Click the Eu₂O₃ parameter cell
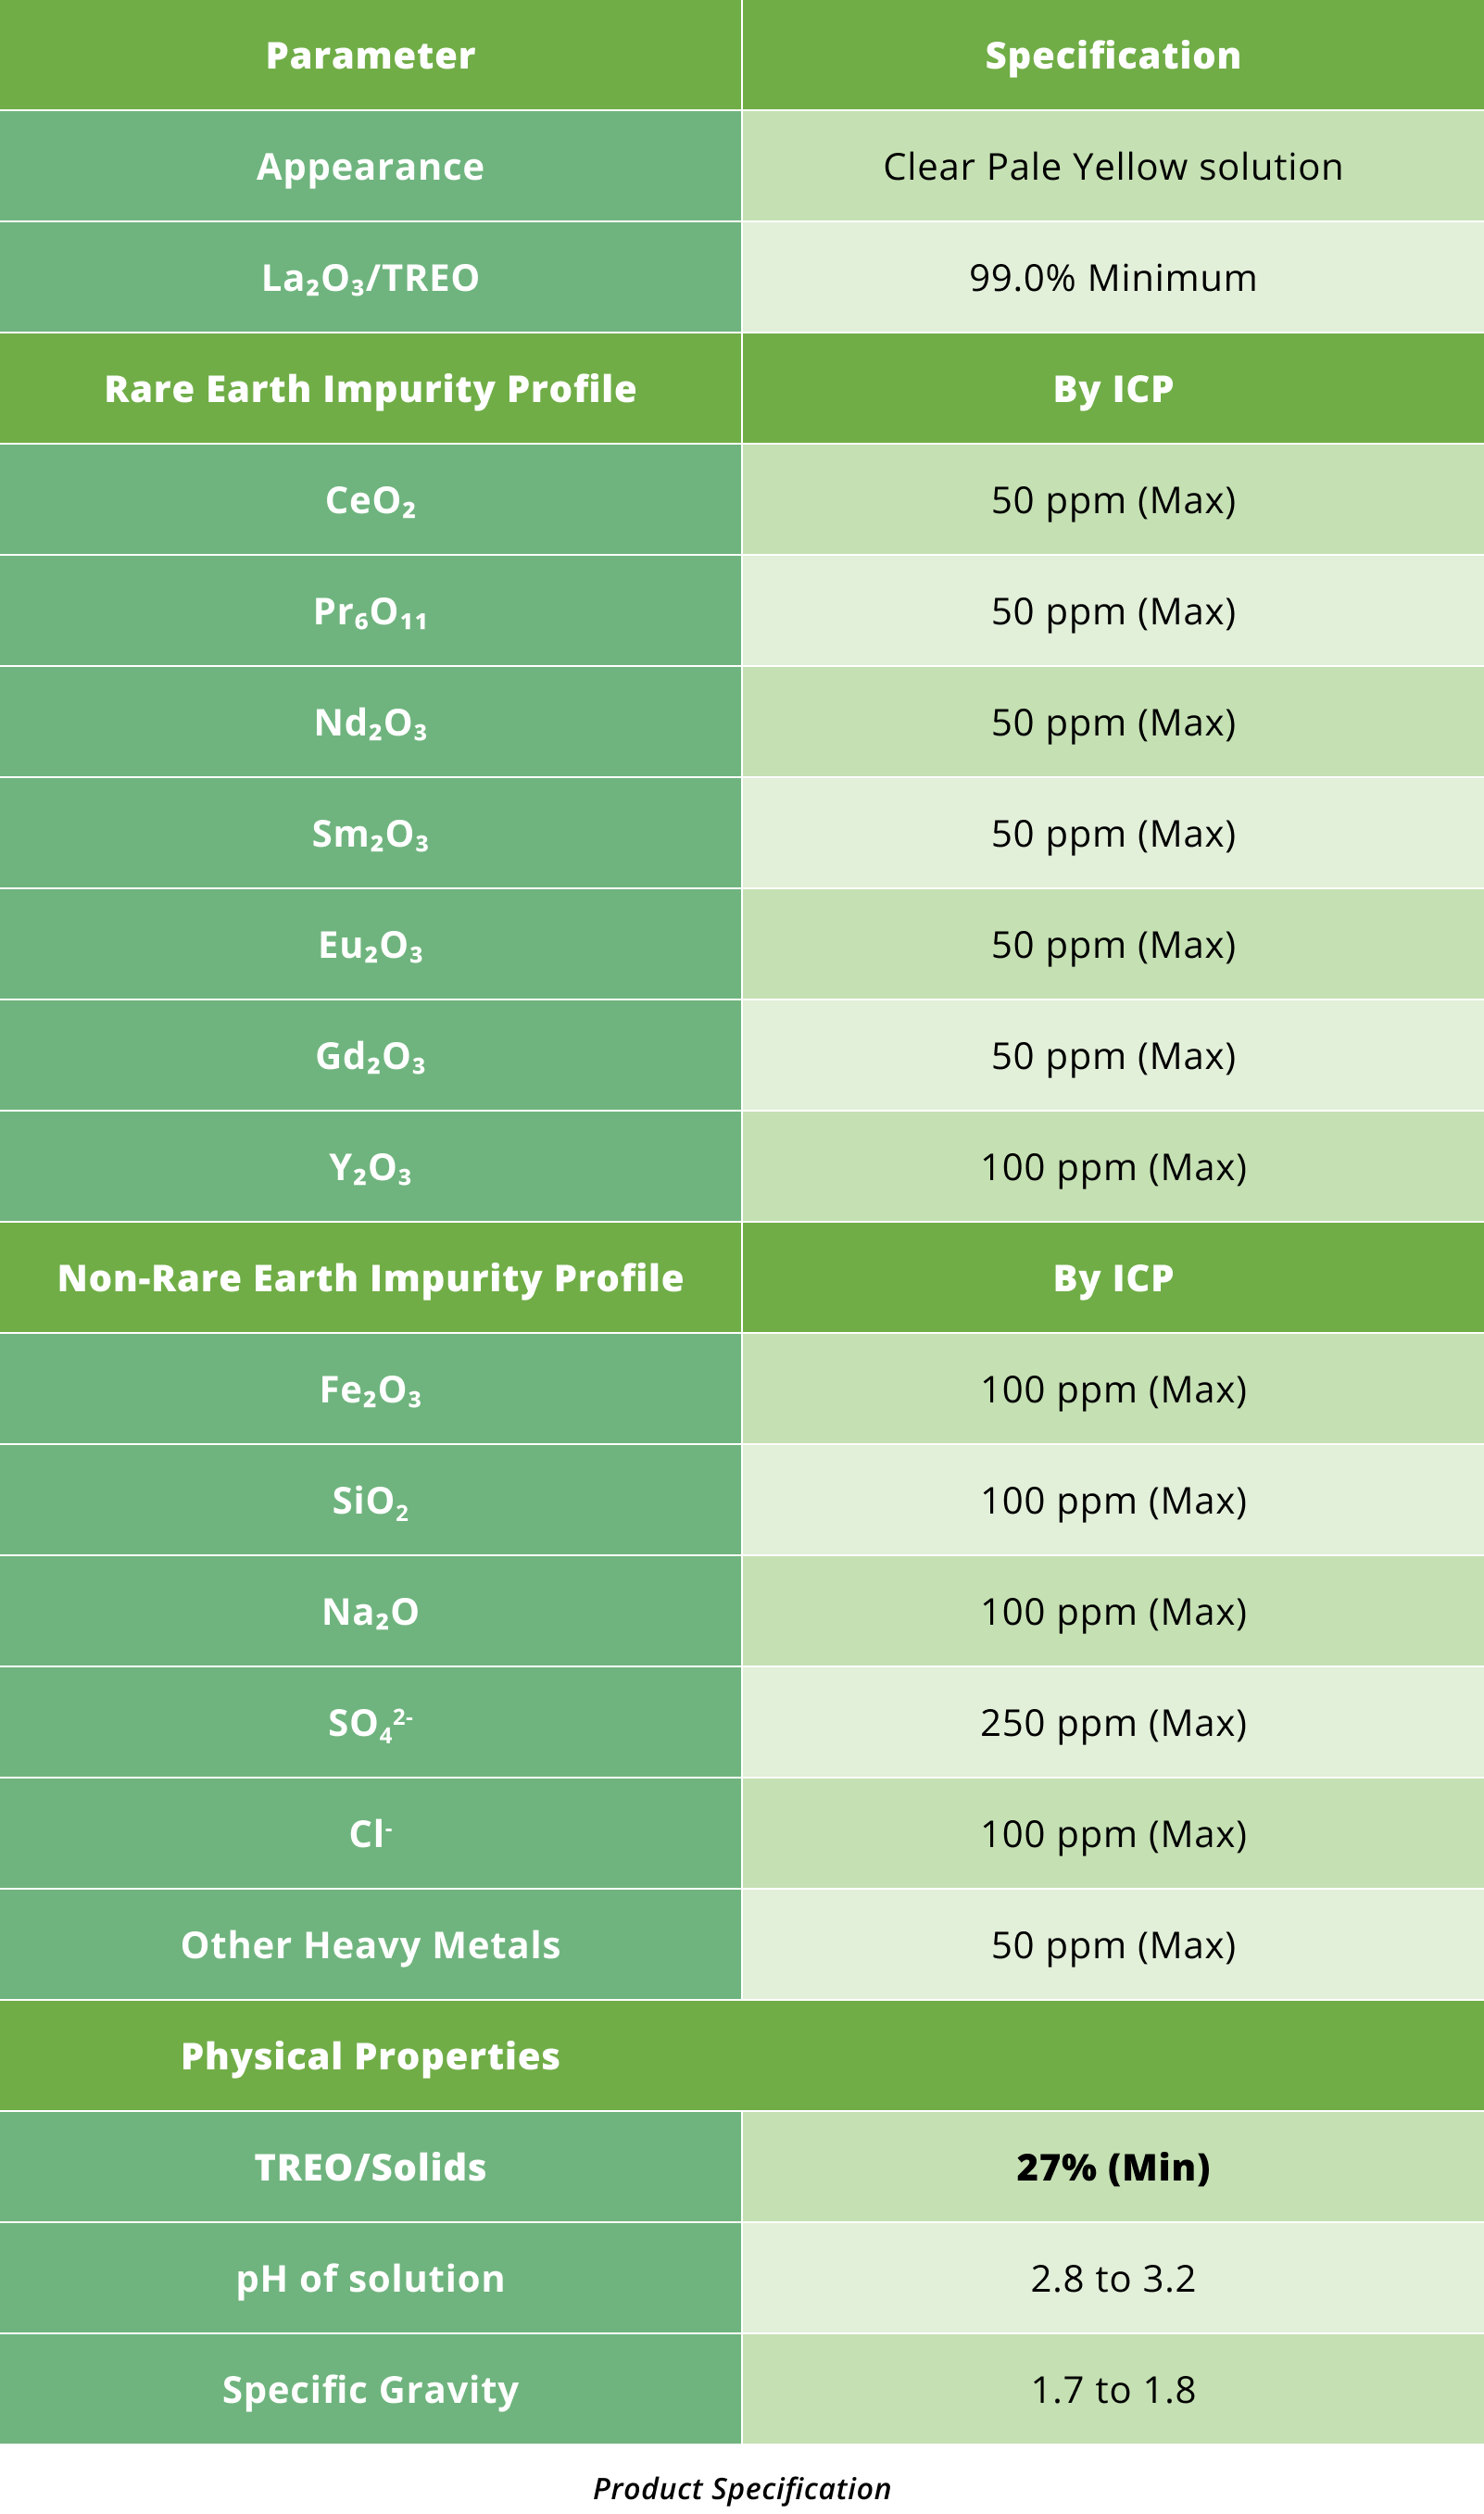Viewport: 1484px width, 2514px height. [370, 945]
